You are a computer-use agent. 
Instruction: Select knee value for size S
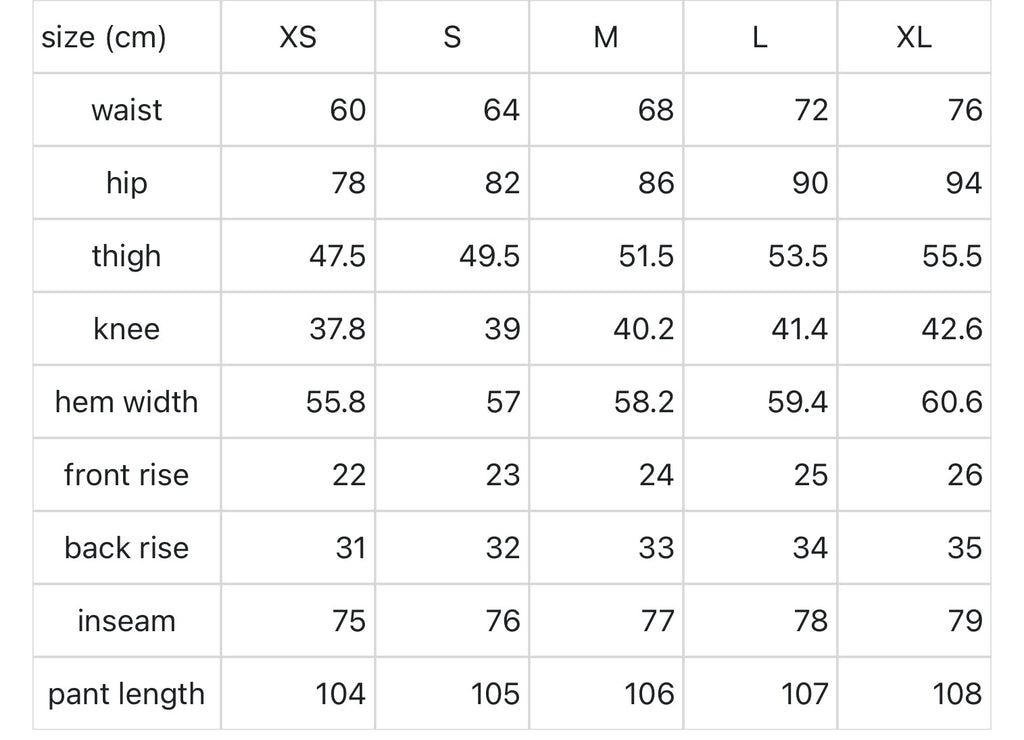coord(502,329)
